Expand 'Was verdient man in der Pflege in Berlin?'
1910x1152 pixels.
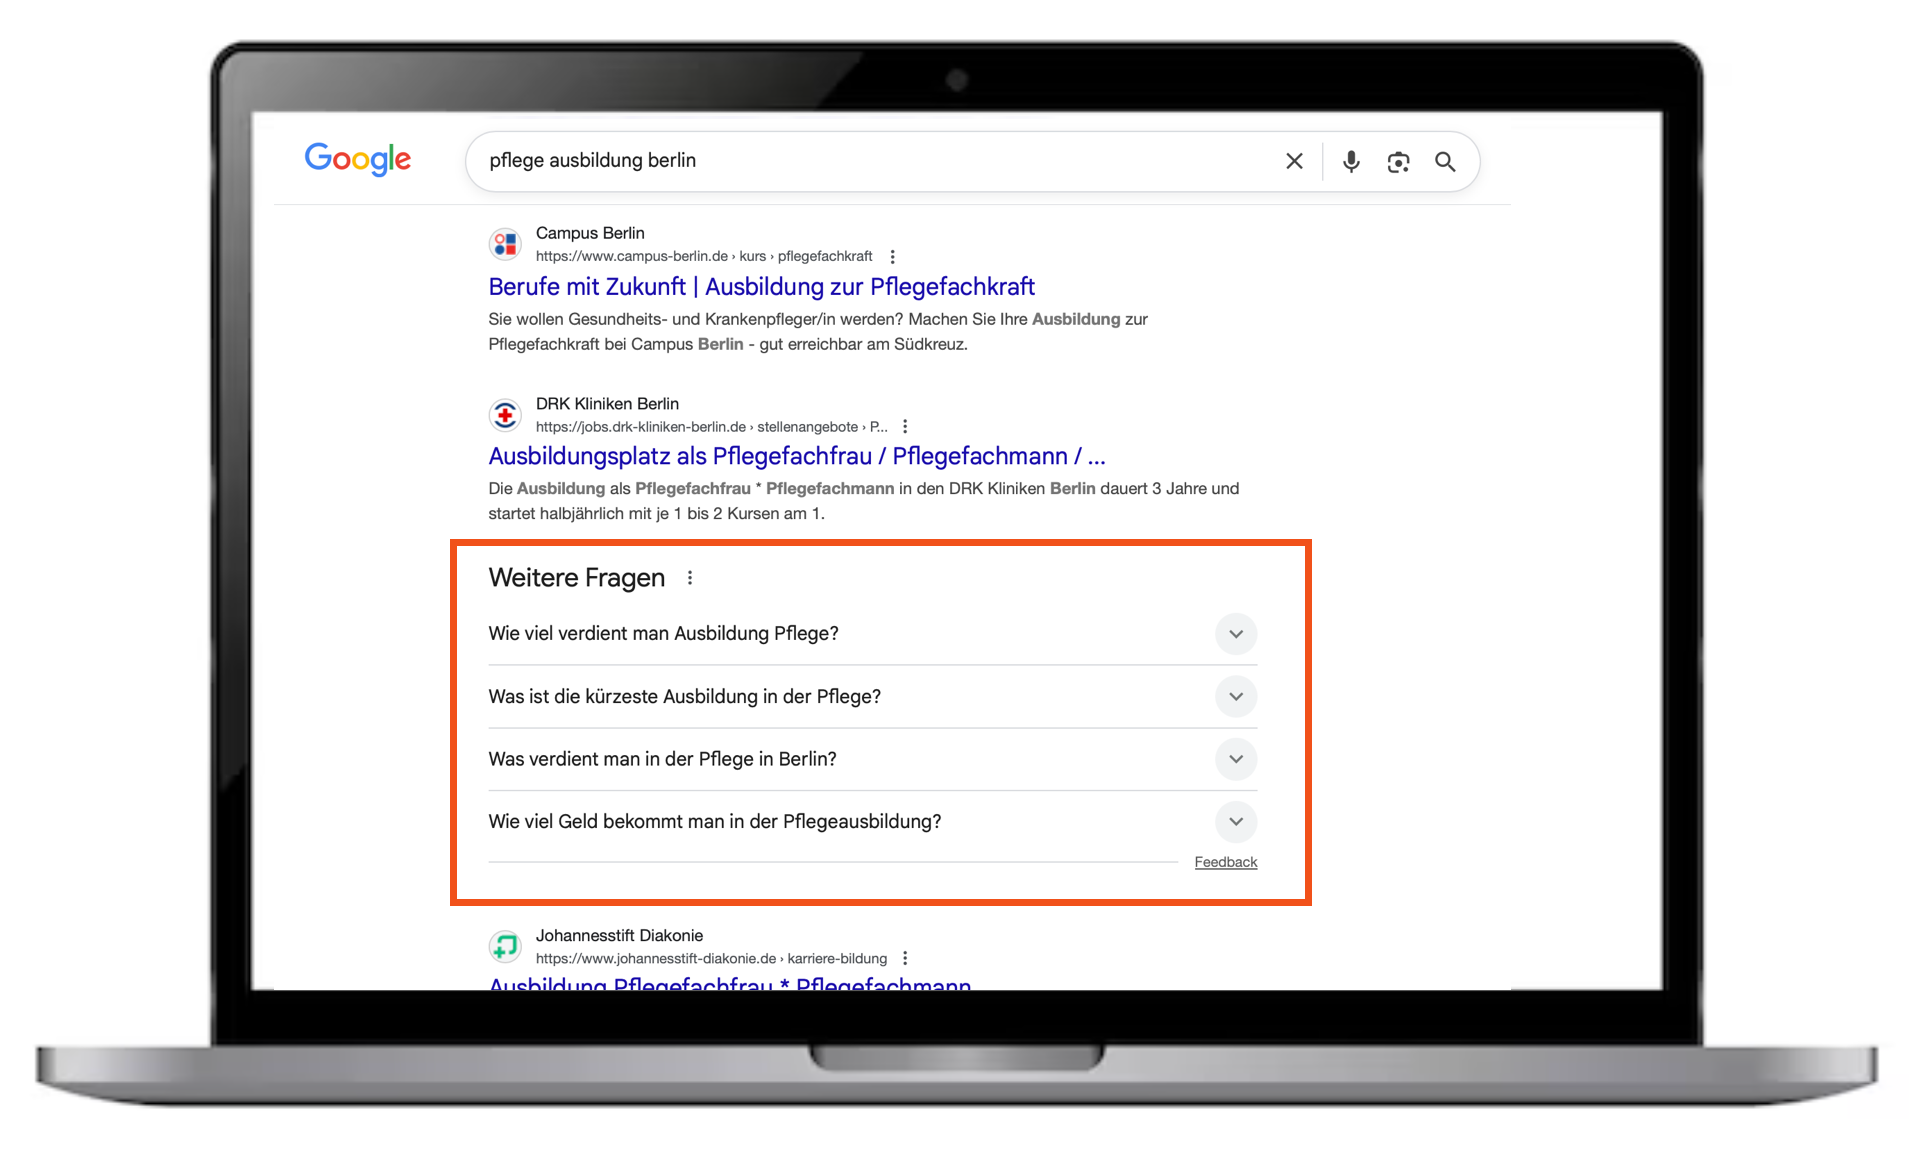[872, 759]
